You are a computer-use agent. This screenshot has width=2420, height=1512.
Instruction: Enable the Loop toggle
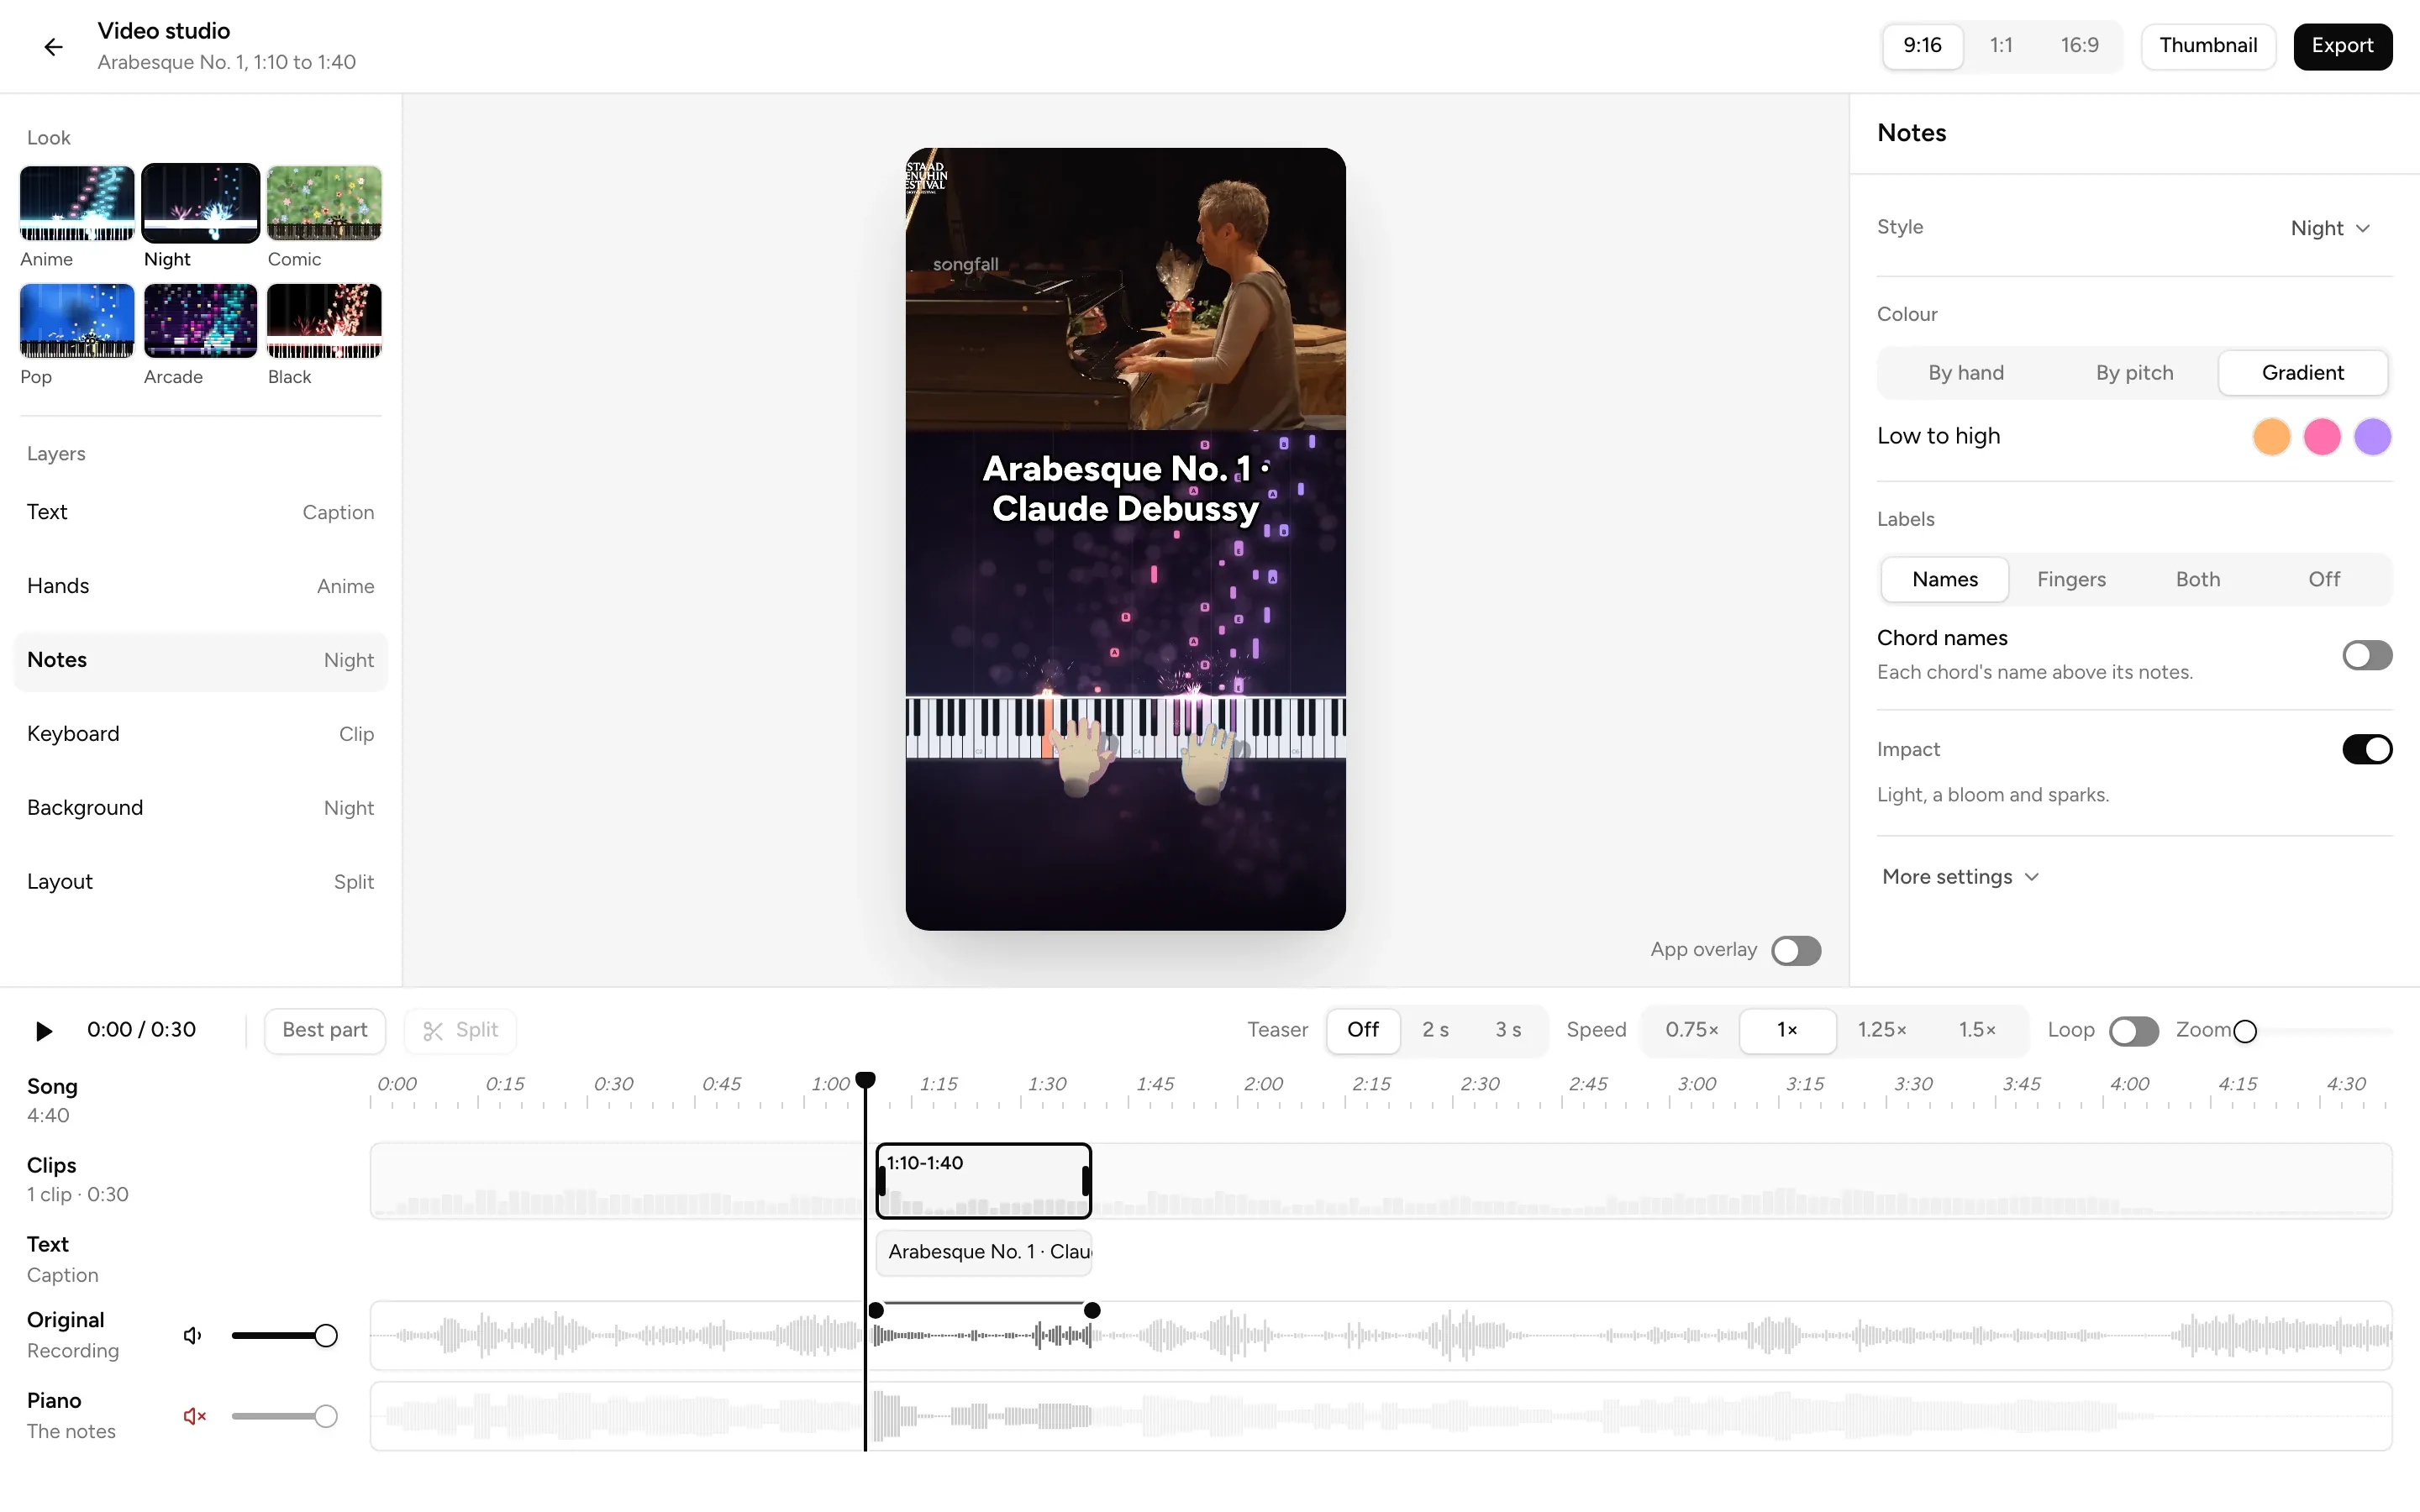point(2133,1031)
